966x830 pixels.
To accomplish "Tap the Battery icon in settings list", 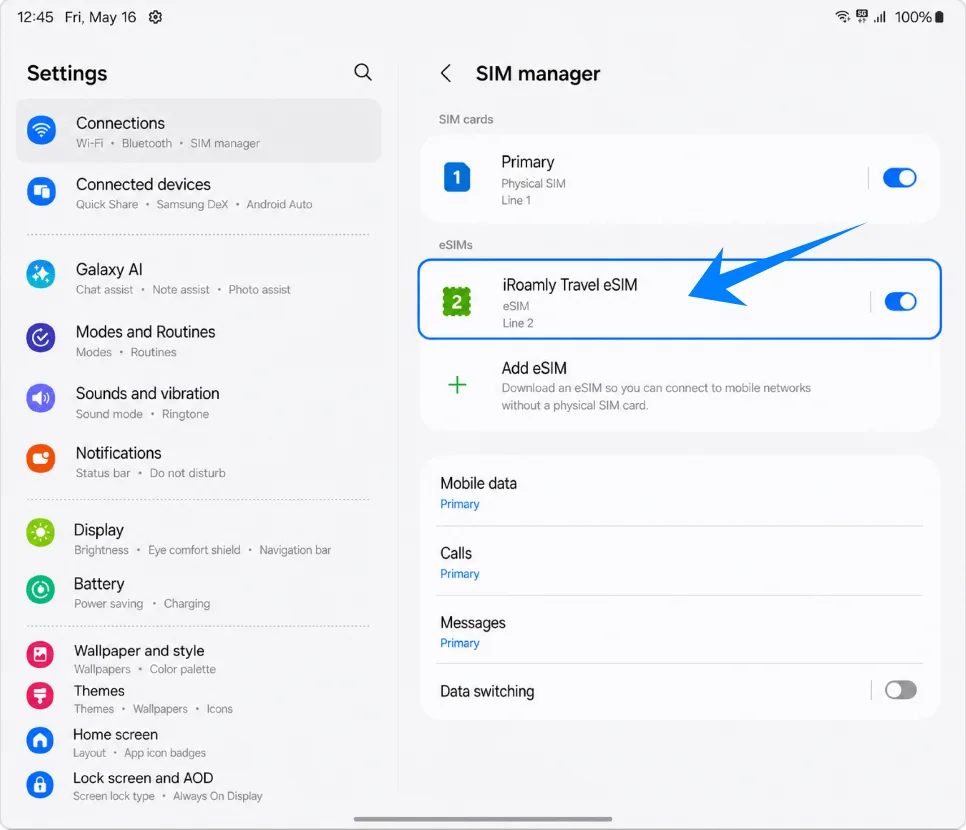I will 41,590.
